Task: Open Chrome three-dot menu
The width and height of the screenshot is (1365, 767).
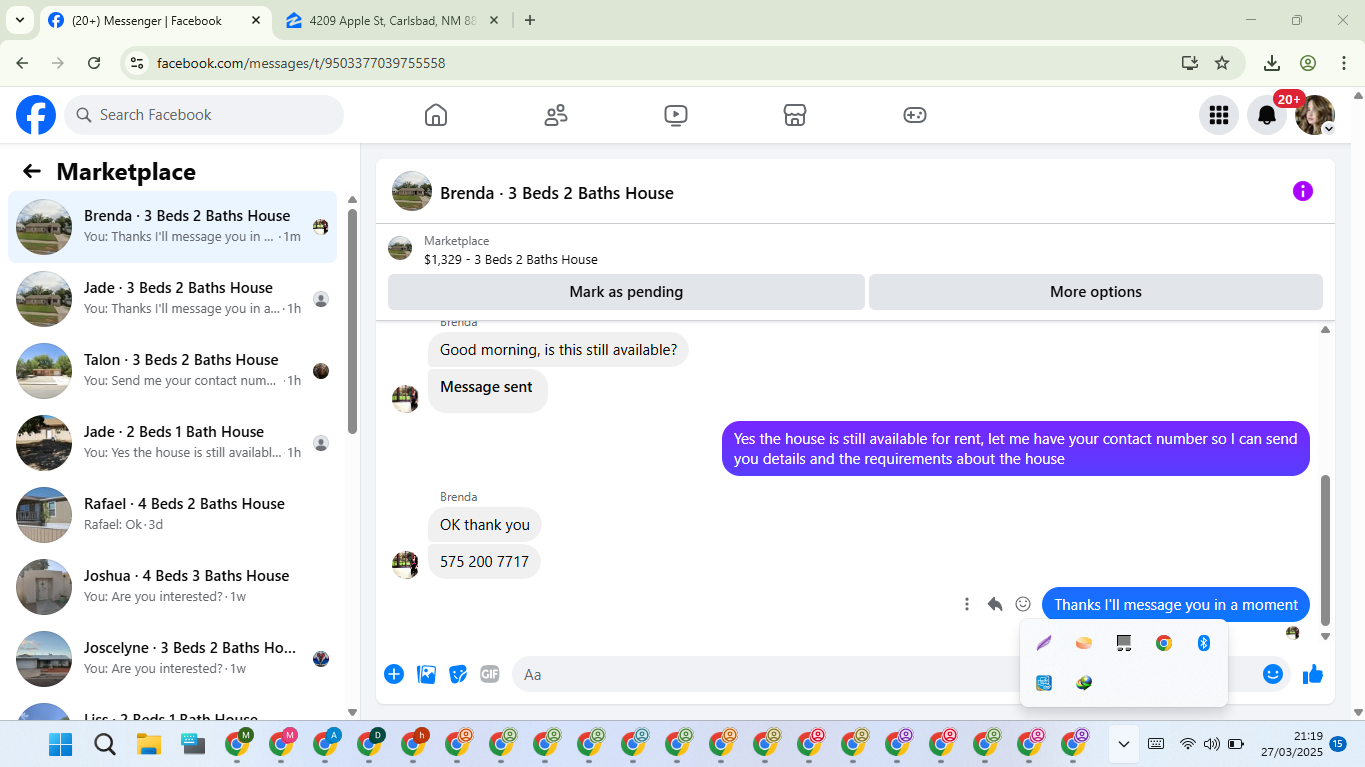Action: (x=1344, y=63)
